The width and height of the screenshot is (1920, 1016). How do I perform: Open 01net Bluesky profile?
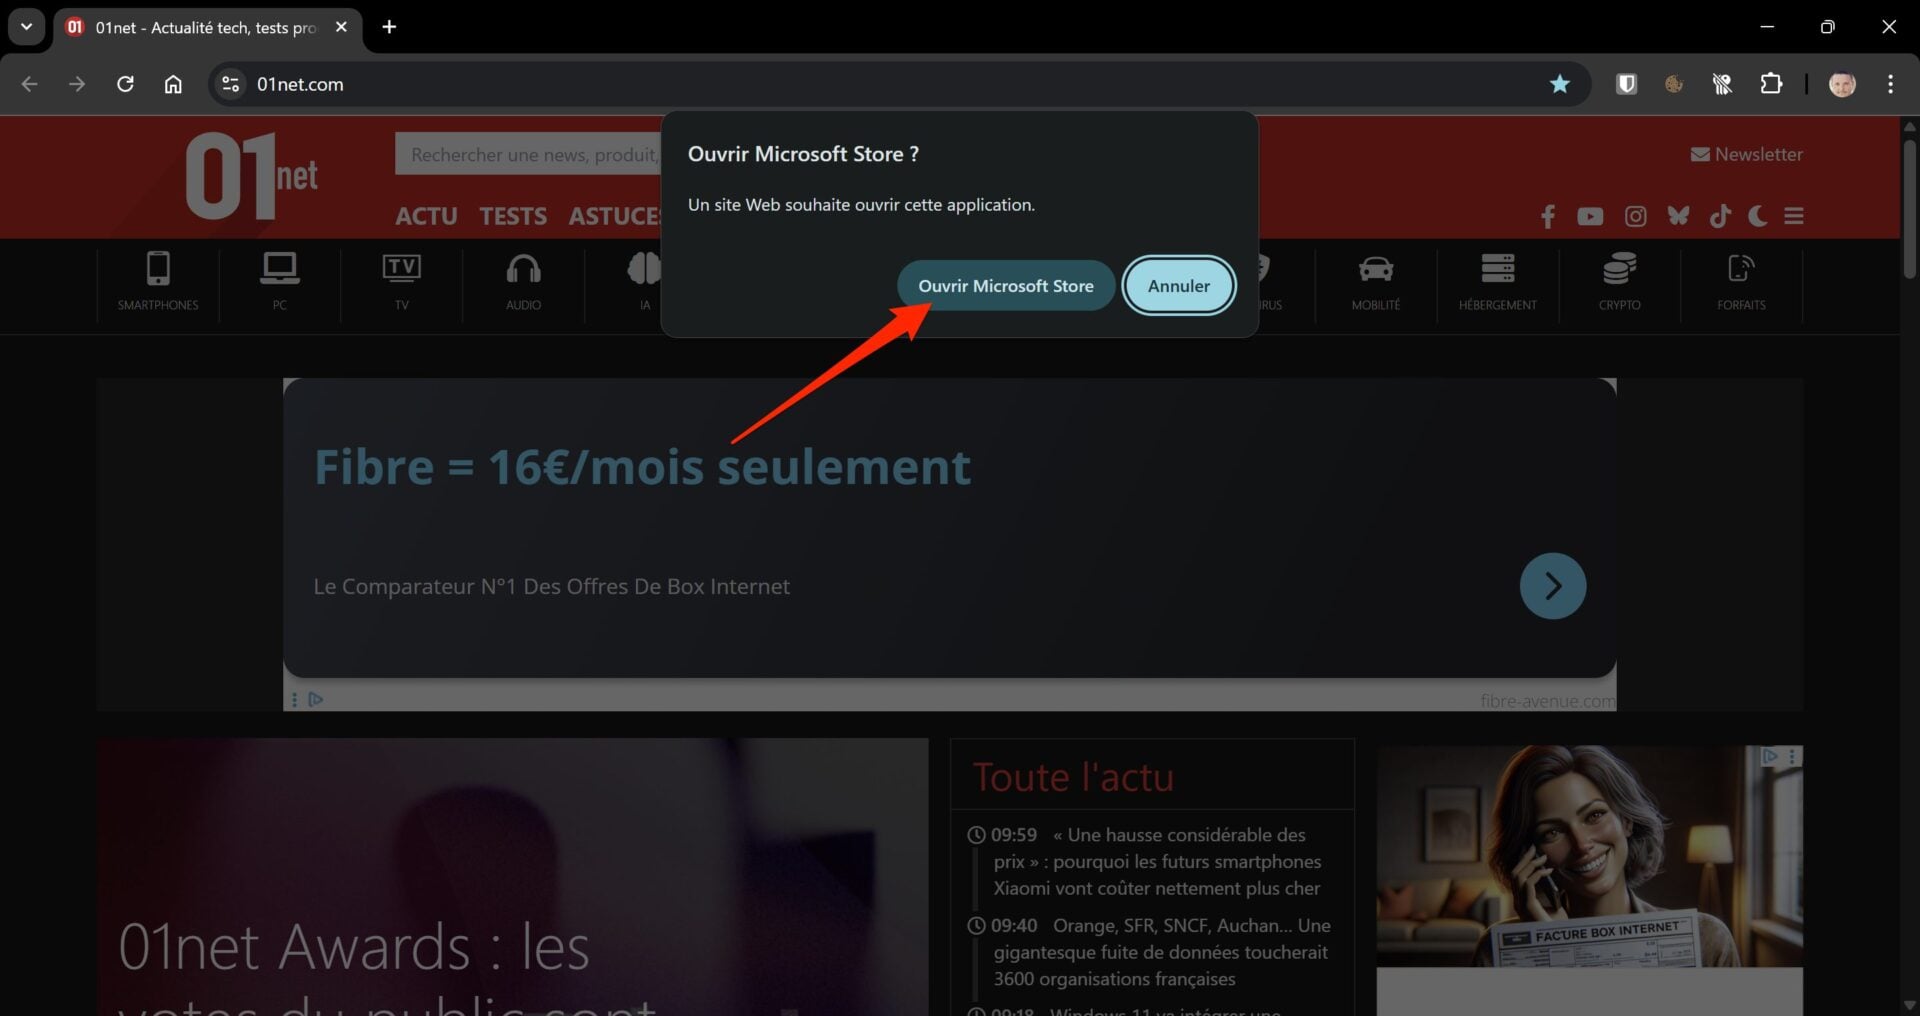1678,216
